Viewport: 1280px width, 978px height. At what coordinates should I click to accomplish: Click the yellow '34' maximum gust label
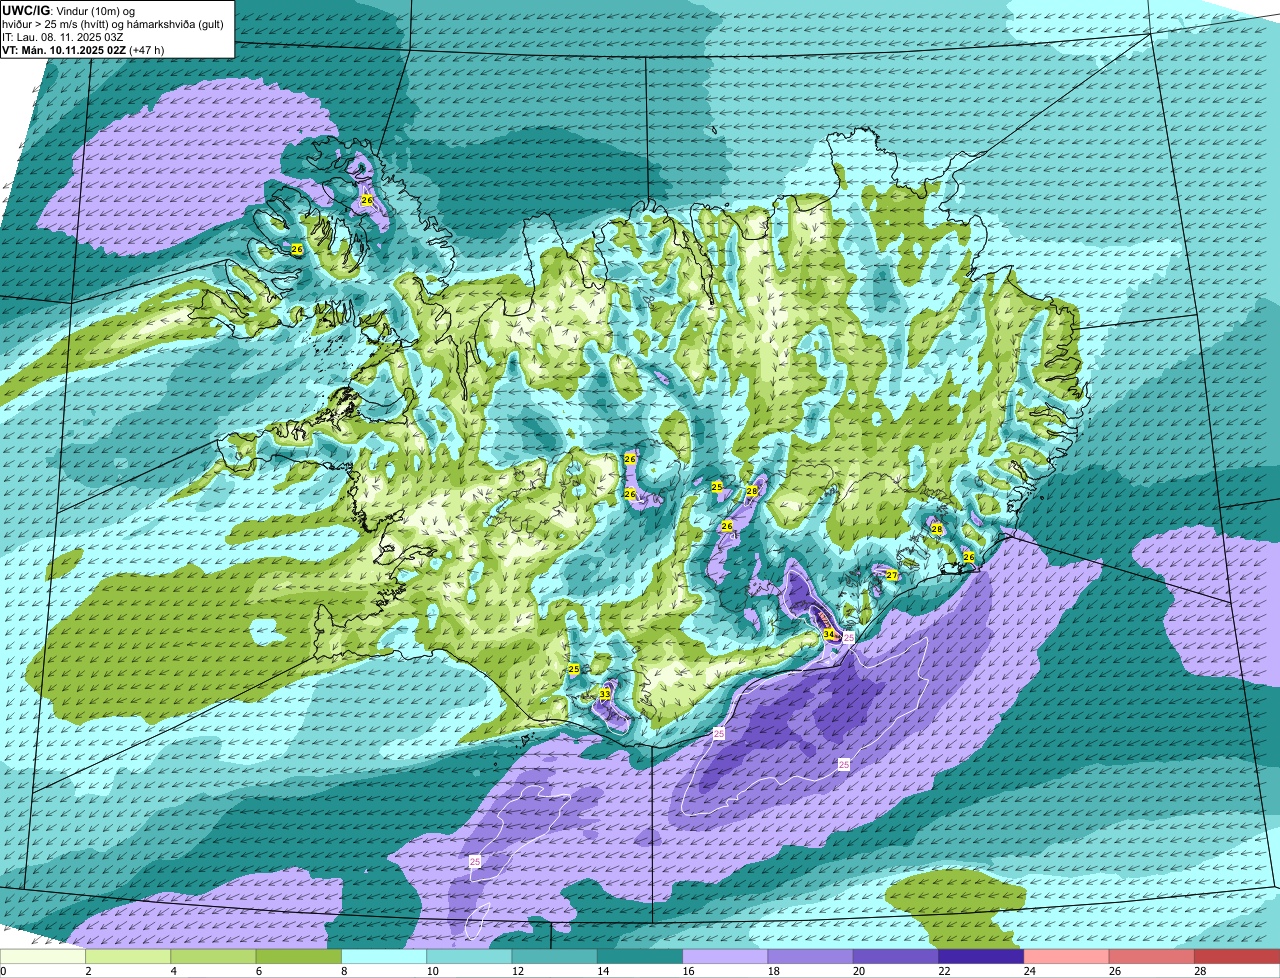coord(828,634)
